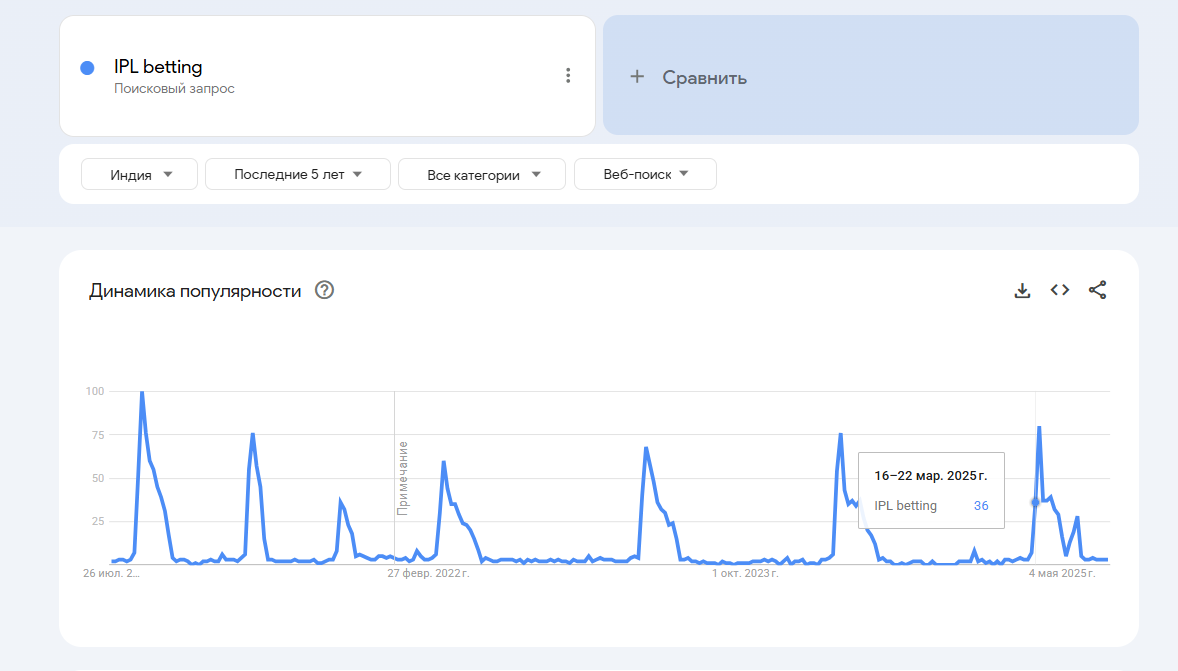Click the blue dot beside IPL betting
The width and height of the screenshot is (1178, 671).
87,68
